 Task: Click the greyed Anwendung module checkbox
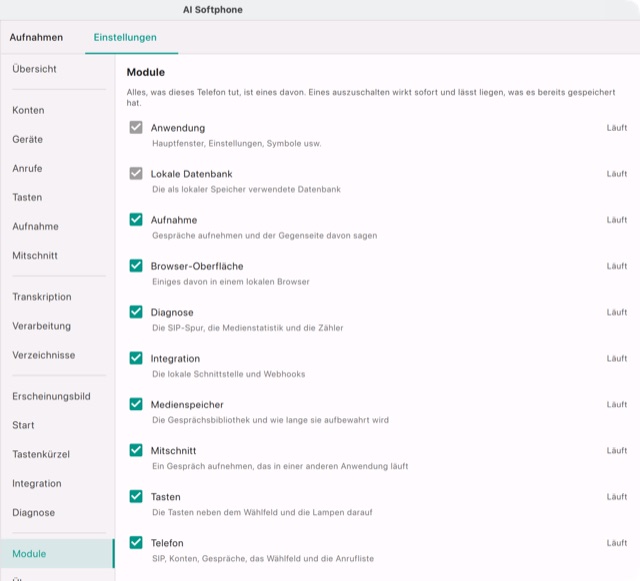[x=136, y=127]
